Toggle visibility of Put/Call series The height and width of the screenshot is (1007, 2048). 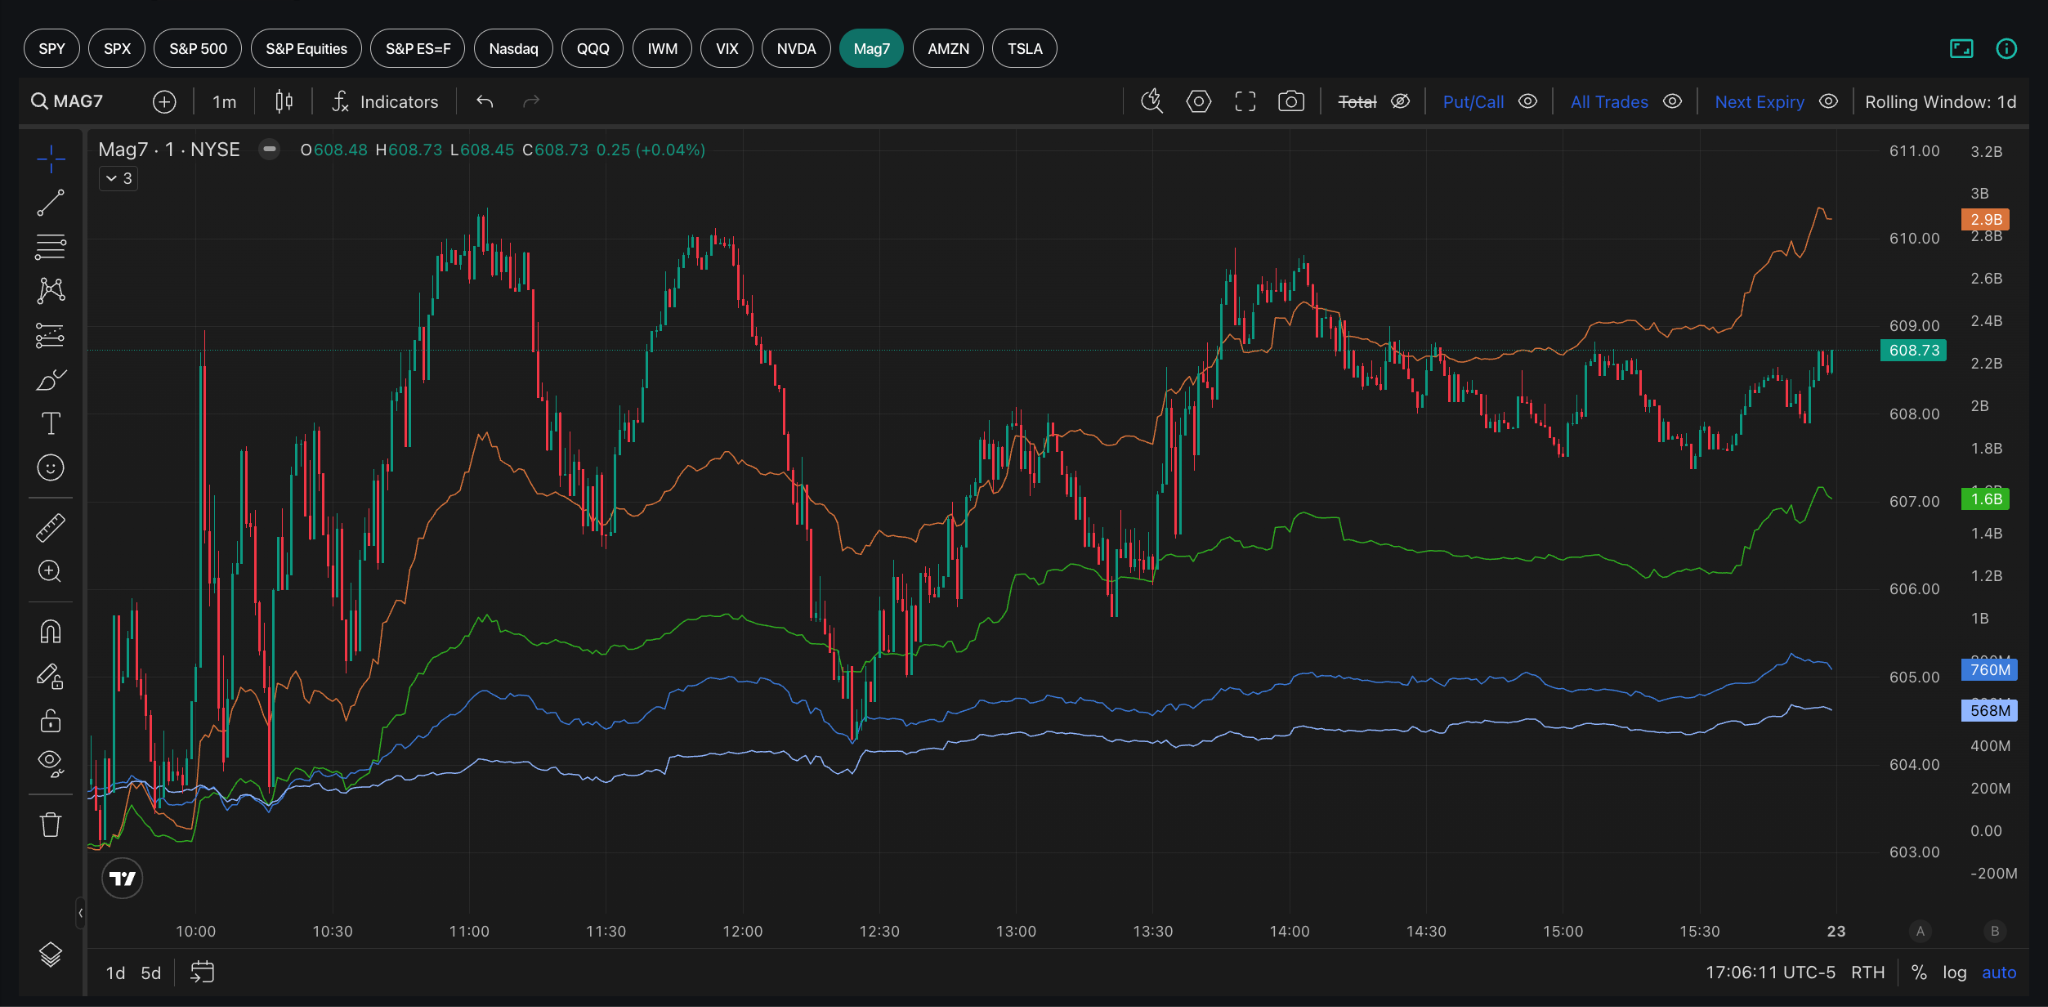click(x=1528, y=101)
